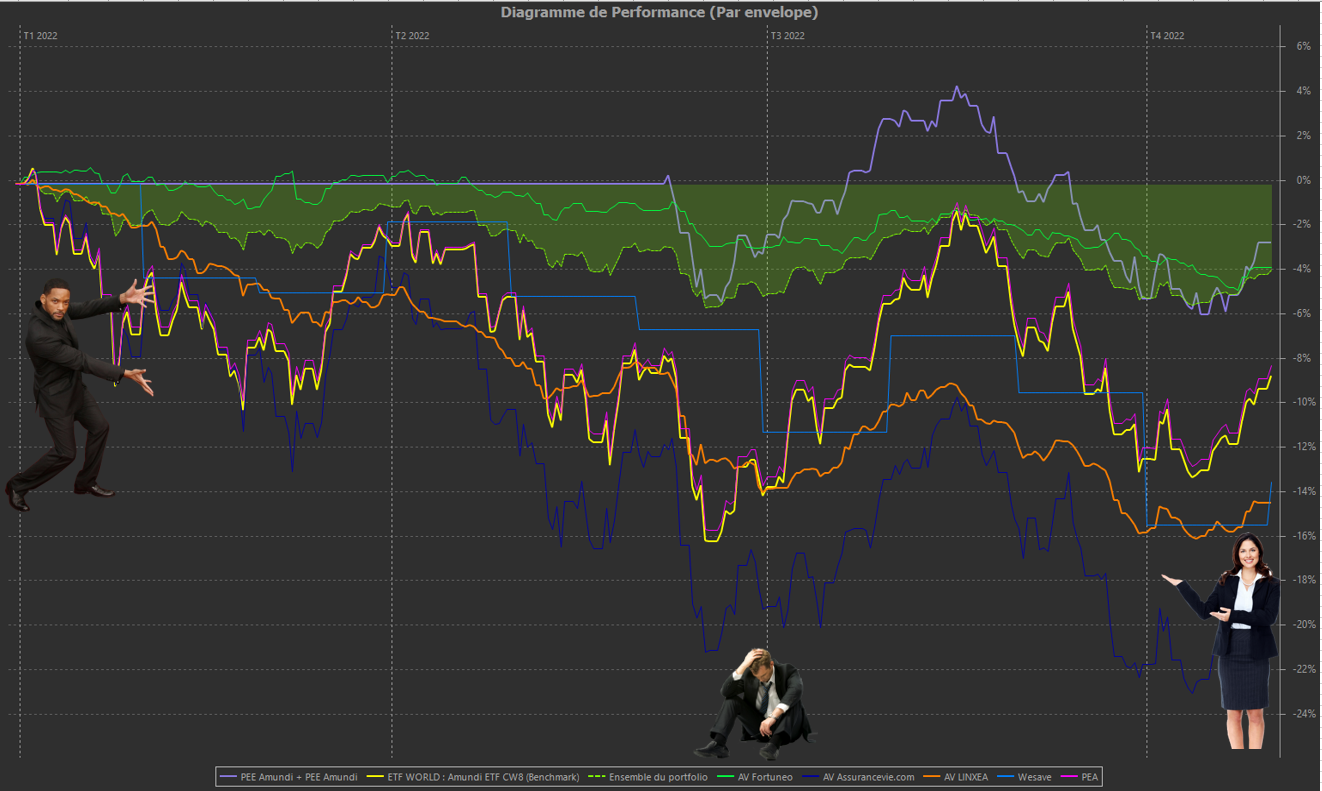
Task: Click the 0% label on the vertical axis
Action: click(x=1303, y=180)
